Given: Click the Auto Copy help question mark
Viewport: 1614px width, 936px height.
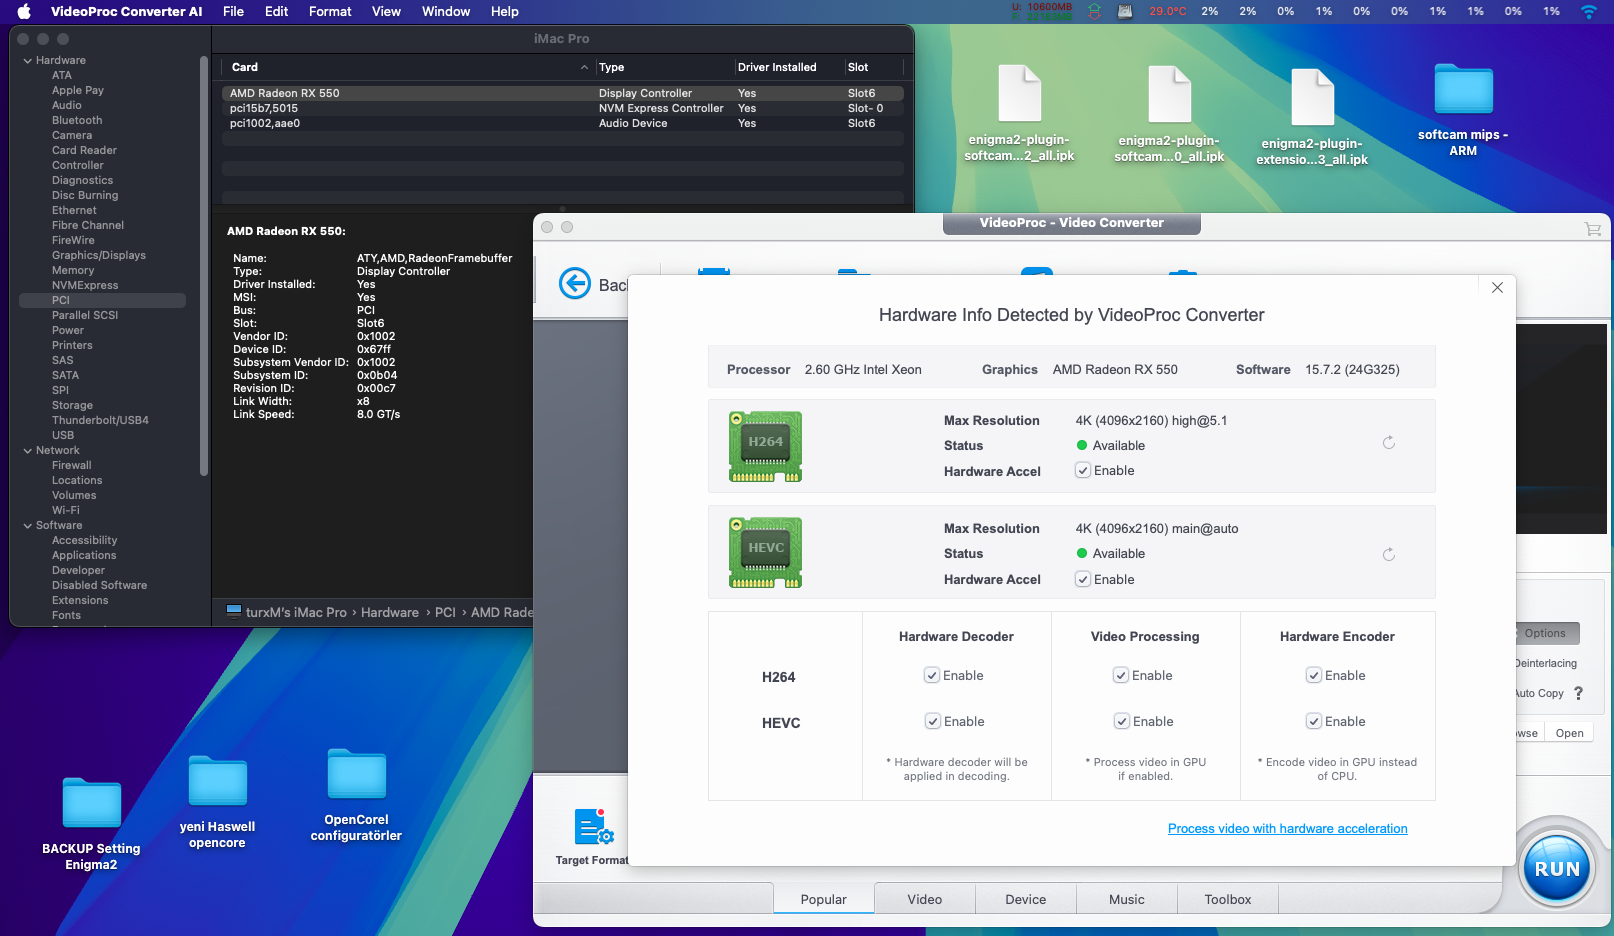Looking at the screenshot, I should (x=1579, y=693).
